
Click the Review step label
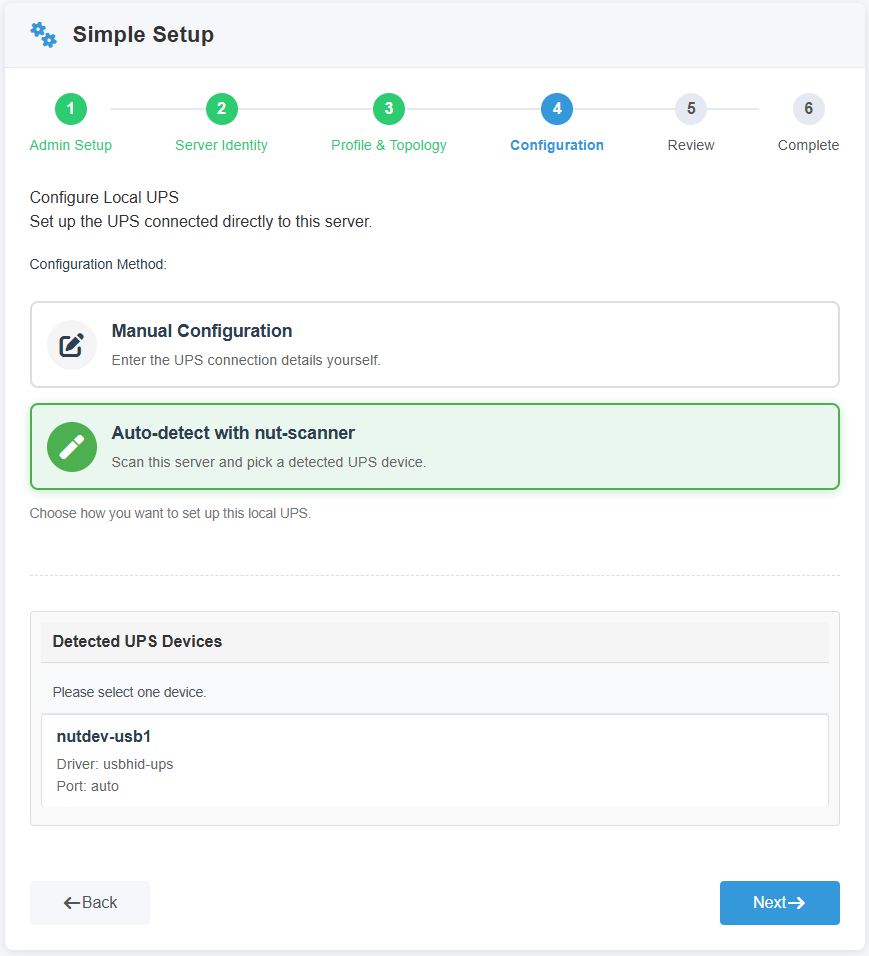[690, 145]
